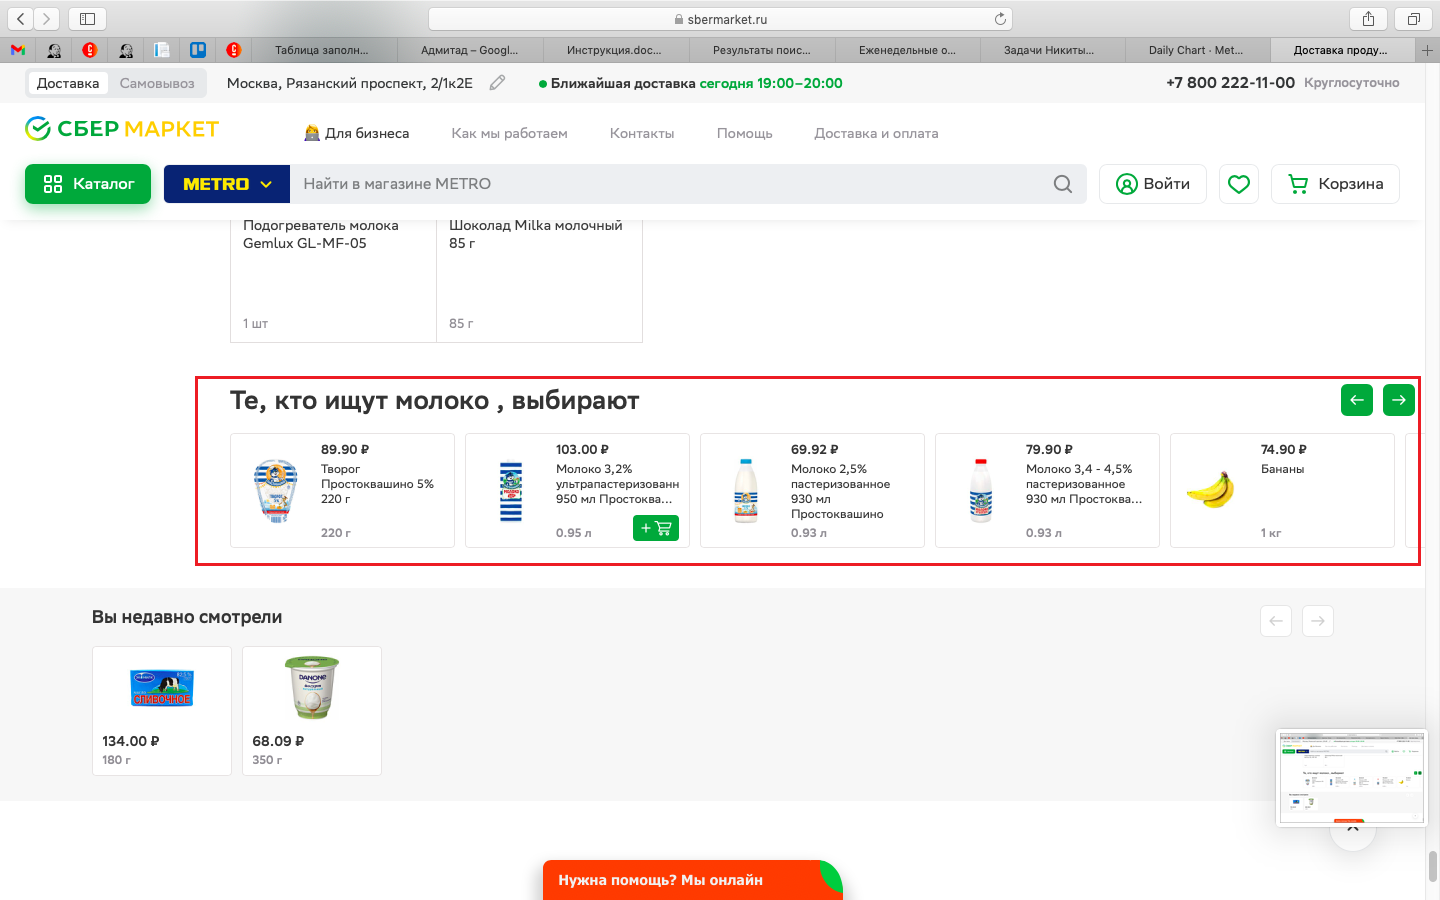
Task: Click the search magnifier icon
Action: (1063, 184)
